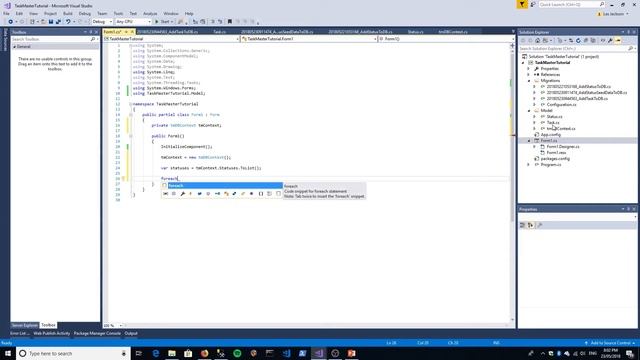Click the Windows Start button
640x360 pixels.
pos(8,353)
